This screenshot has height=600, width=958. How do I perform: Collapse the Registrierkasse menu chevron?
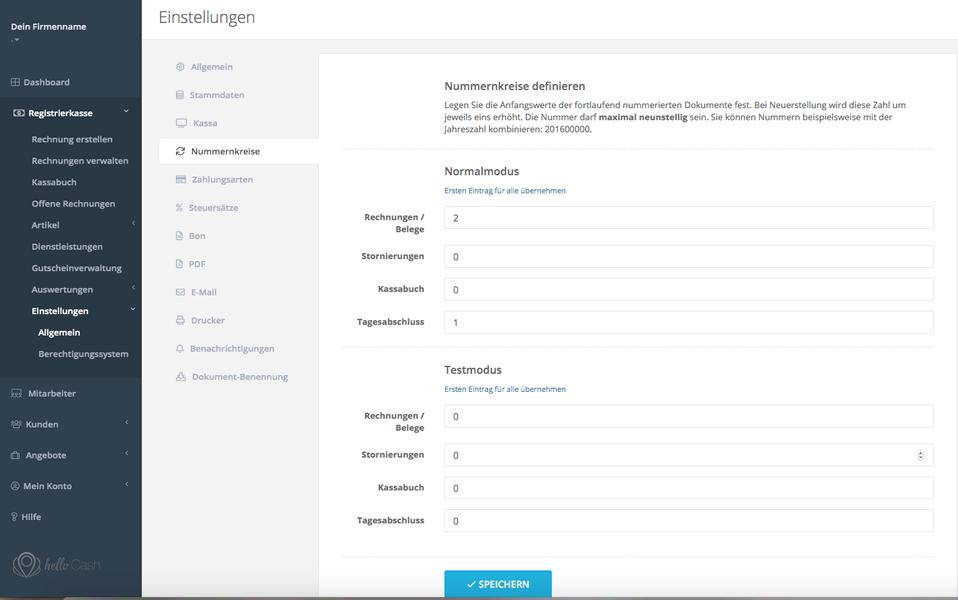click(126, 111)
